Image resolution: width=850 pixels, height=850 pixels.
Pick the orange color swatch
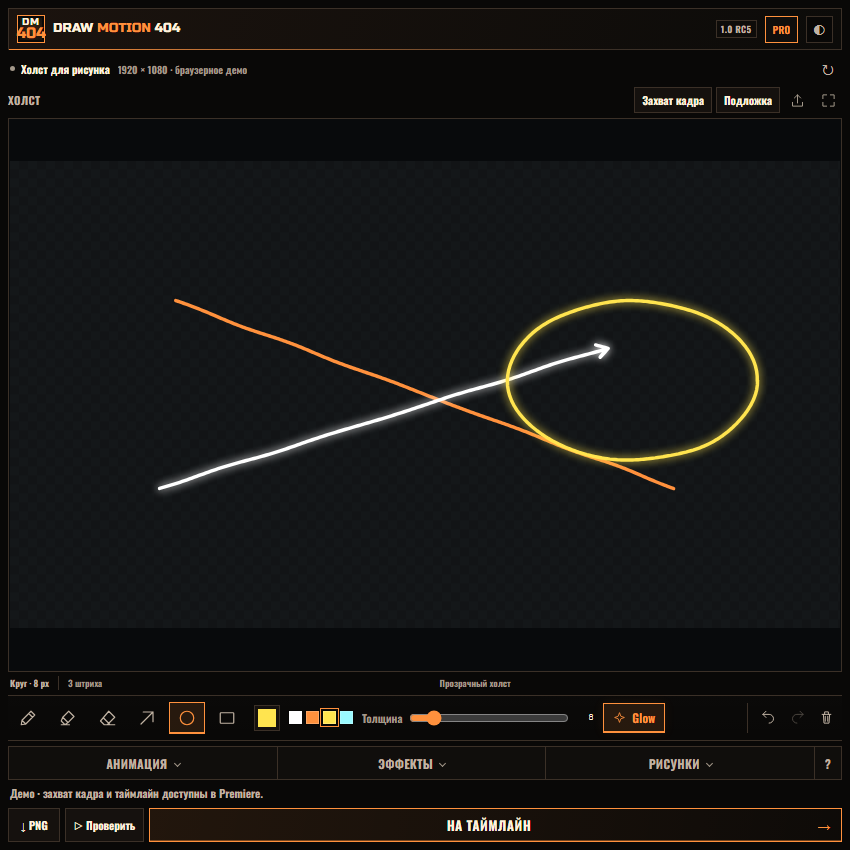coord(312,718)
